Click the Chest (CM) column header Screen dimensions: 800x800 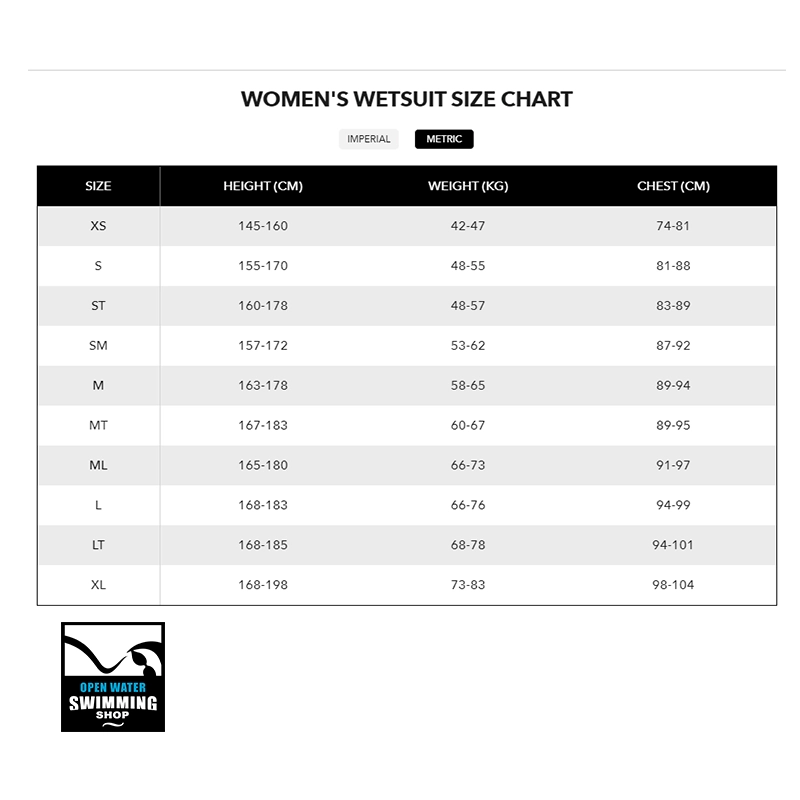[673, 186]
